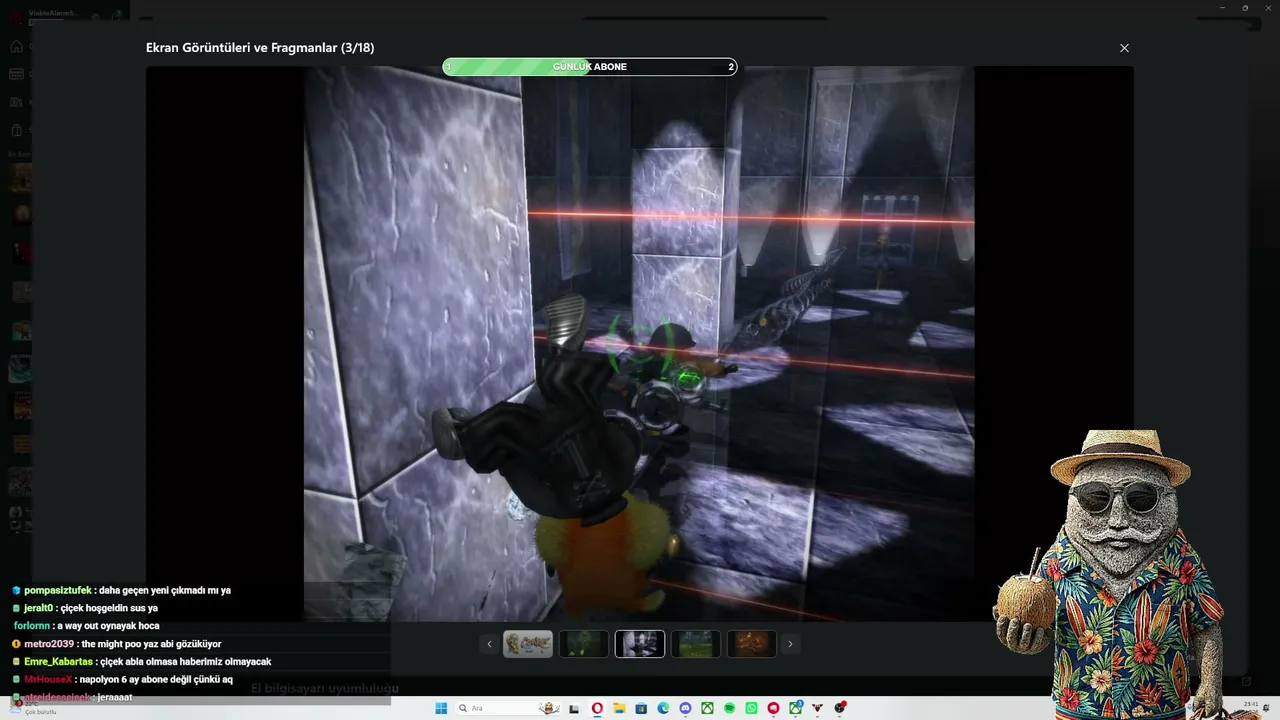Click chat message 'daha geçen yeni çıkmadı mı ya'
This screenshot has width=1280, height=720.
coord(165,590)
